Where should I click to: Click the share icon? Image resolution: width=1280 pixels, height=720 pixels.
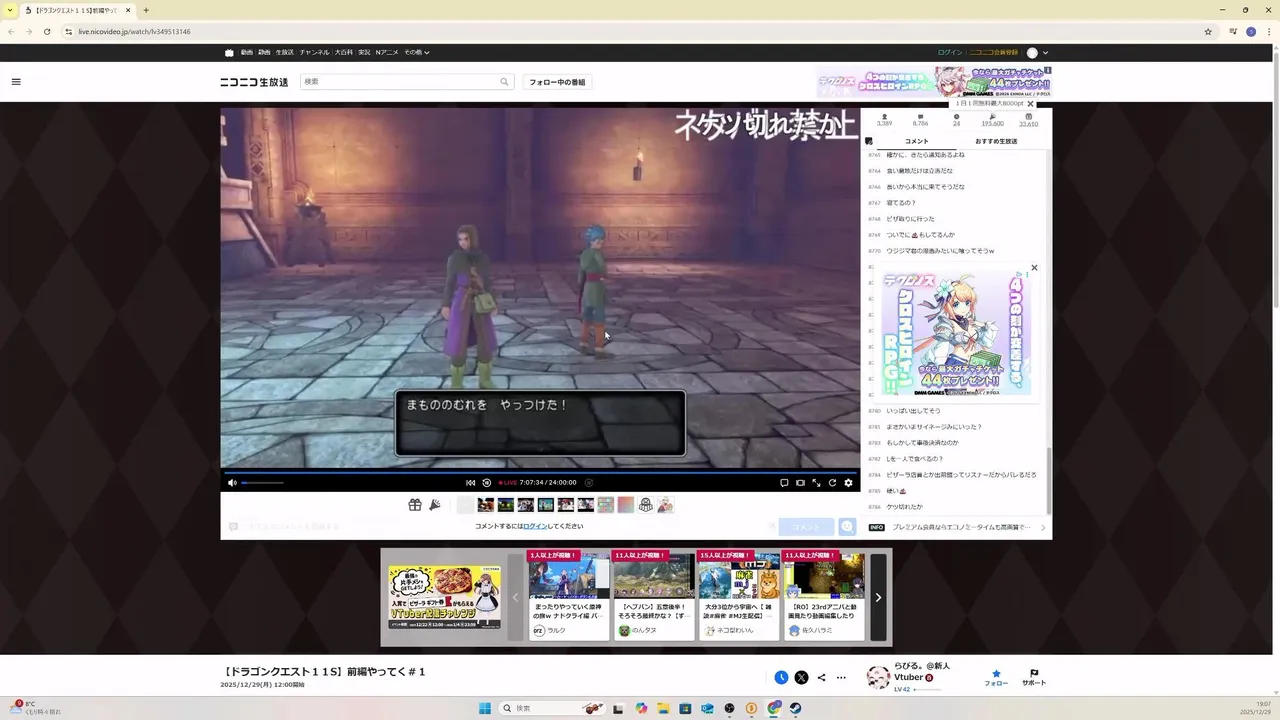pyautogui.click(x=821, y=677)
